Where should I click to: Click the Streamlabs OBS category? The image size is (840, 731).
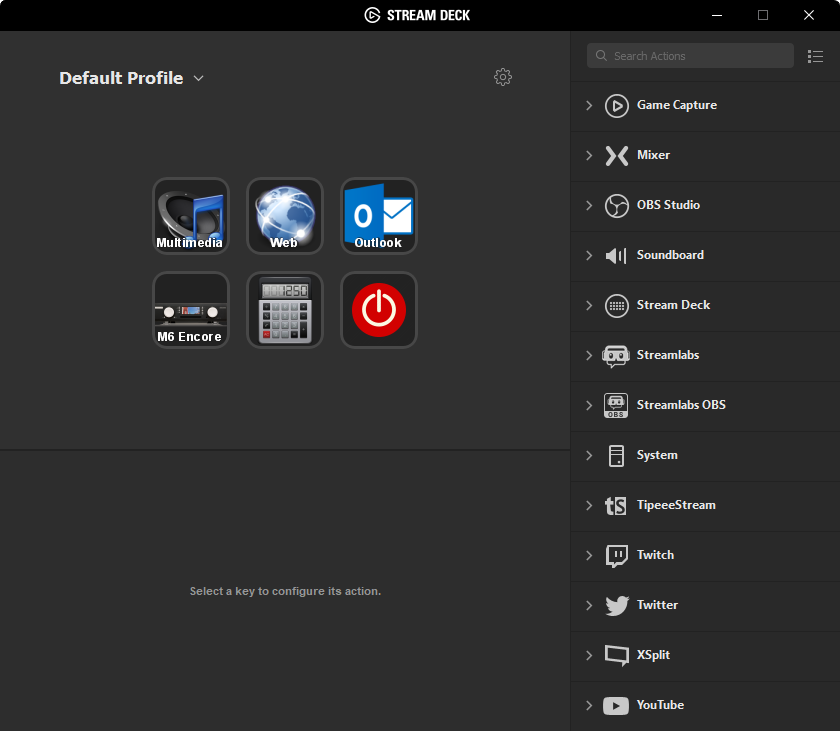[x=681, y=405]
